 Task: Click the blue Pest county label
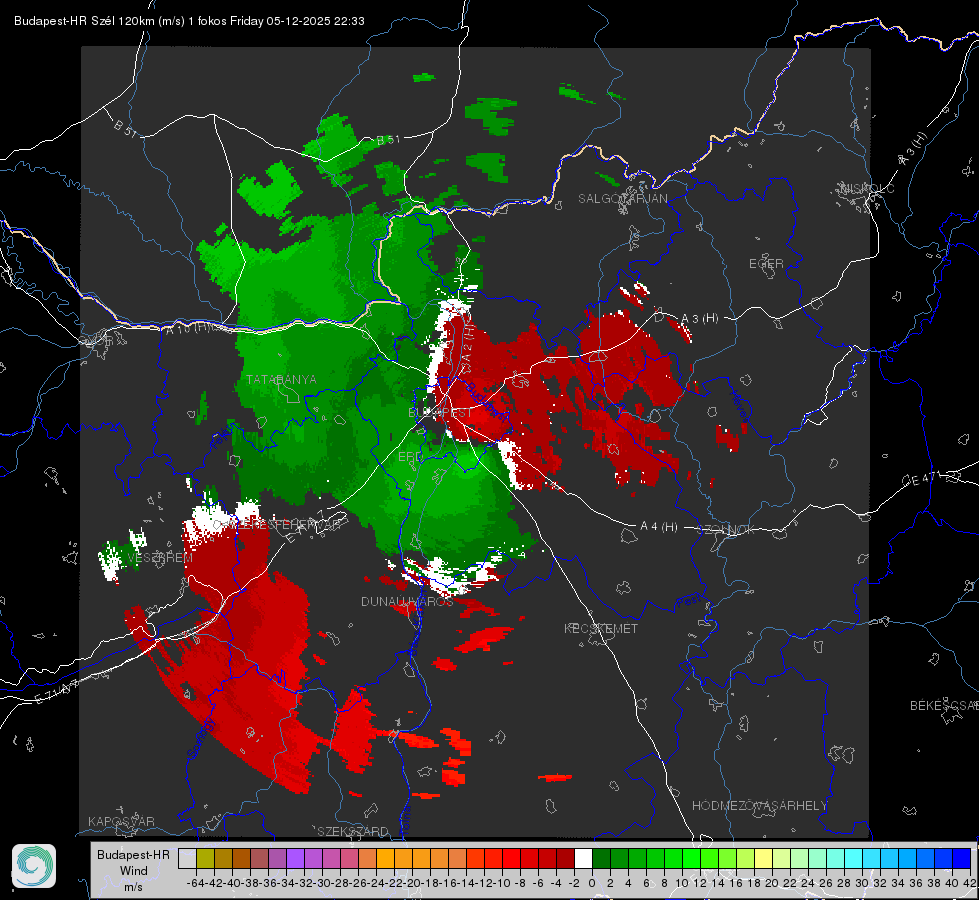coord(689,601)
